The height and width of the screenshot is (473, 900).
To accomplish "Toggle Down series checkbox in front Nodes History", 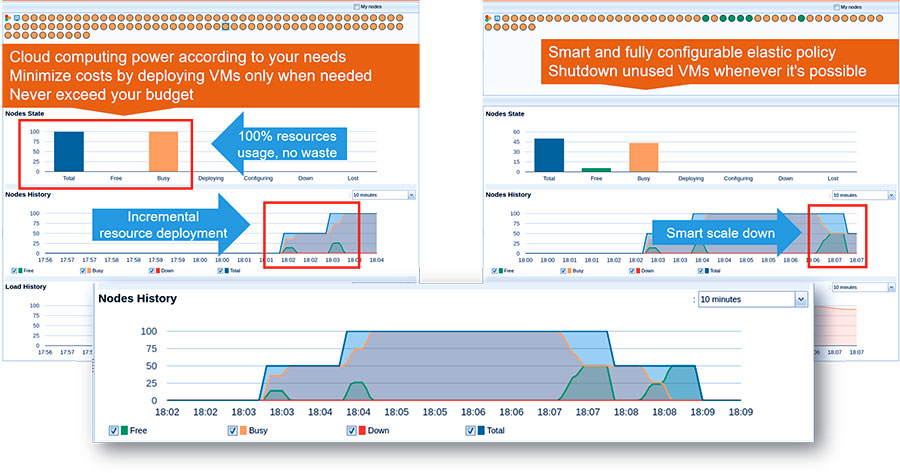I will click(351, 431).
